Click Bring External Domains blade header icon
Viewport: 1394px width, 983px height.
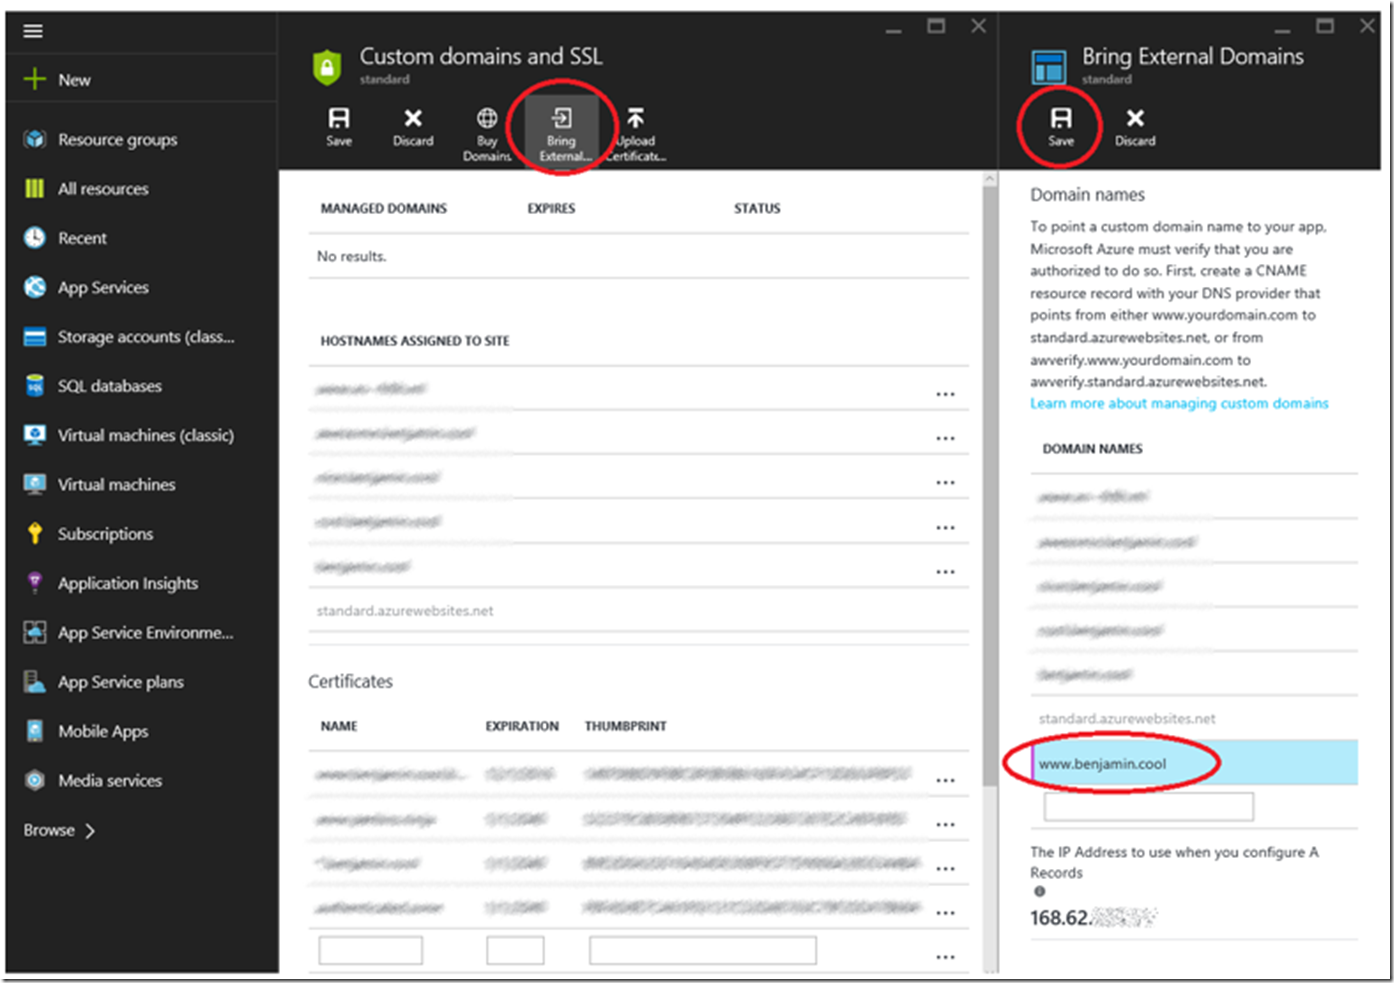pyautogui.click(x=1048, y=67)
